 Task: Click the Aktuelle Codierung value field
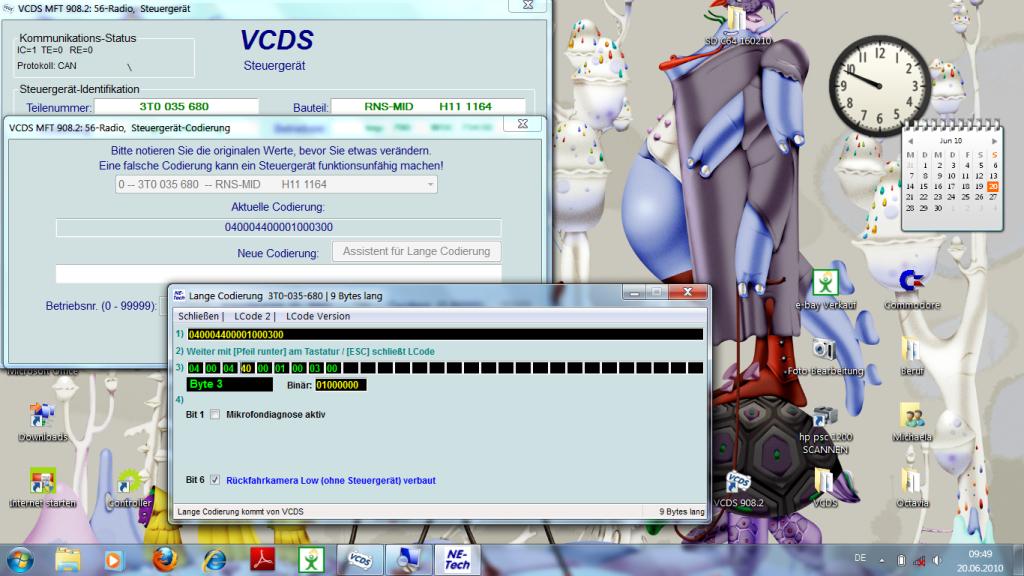coord(278,227)
